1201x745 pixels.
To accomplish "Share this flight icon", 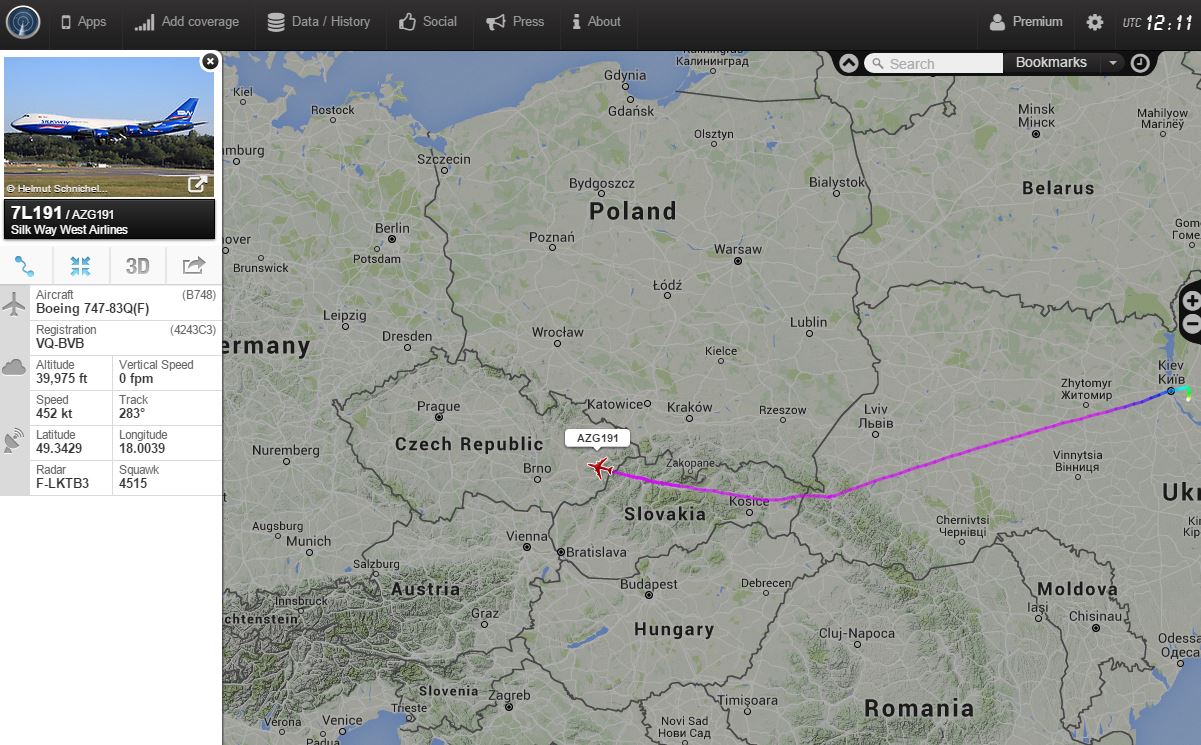I will tap(193, 265).
